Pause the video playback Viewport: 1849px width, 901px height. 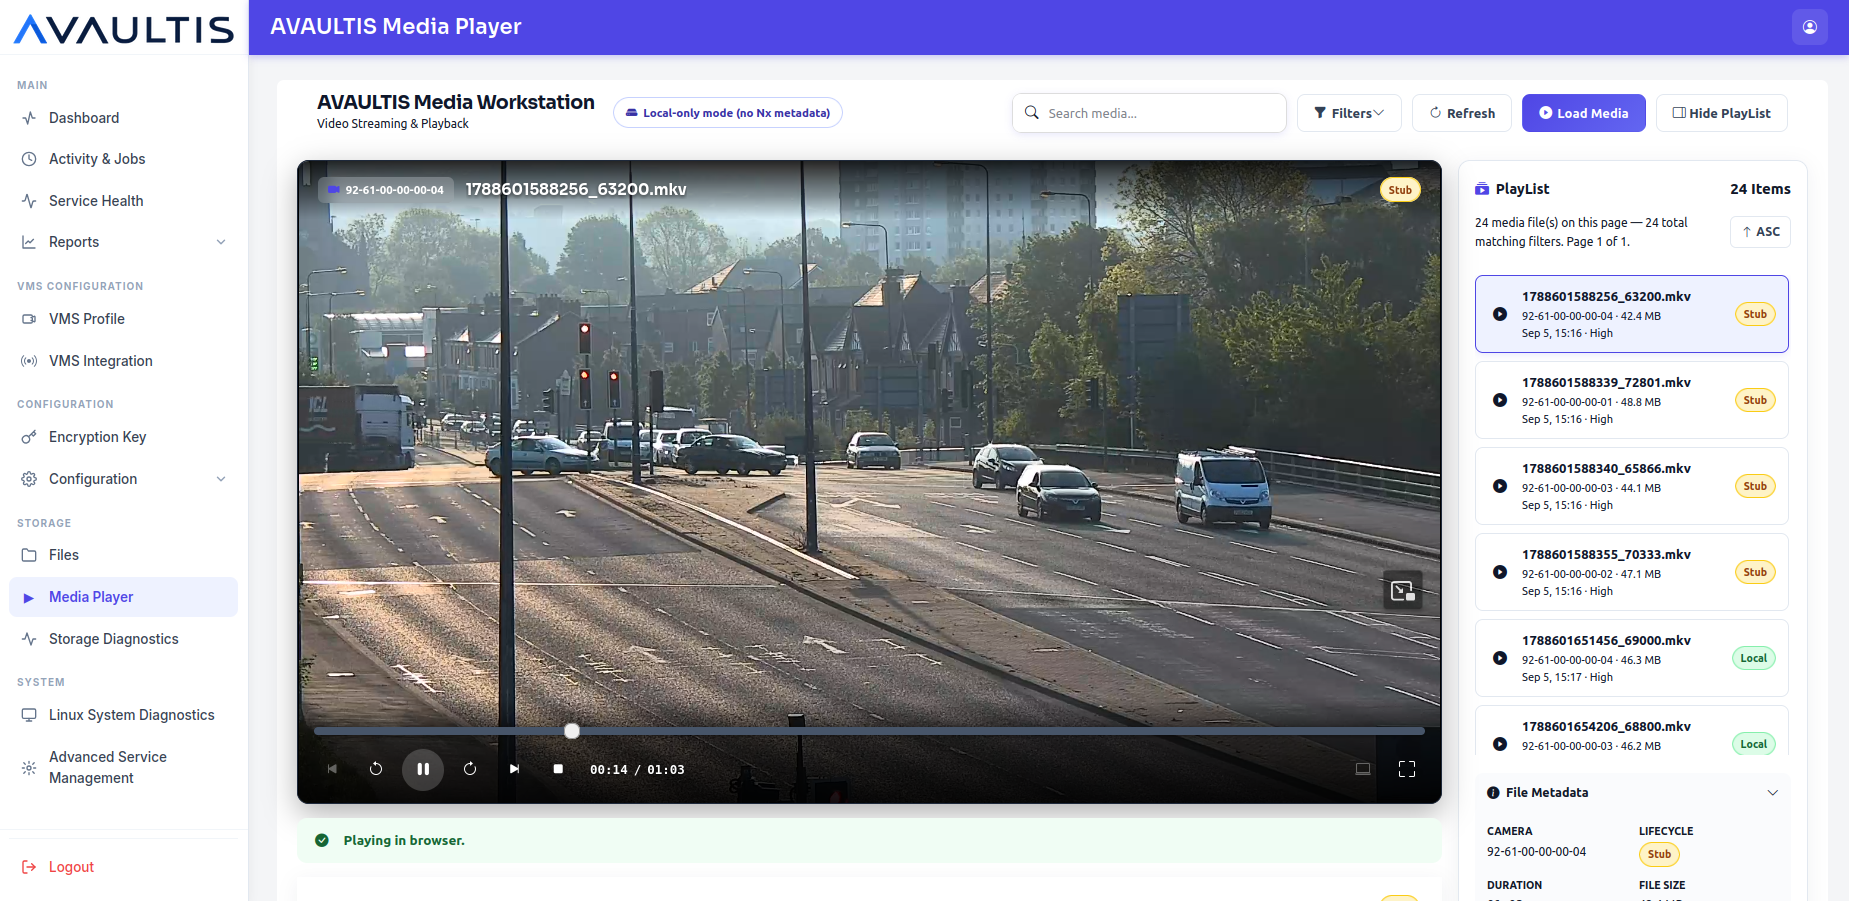point(423,769)
